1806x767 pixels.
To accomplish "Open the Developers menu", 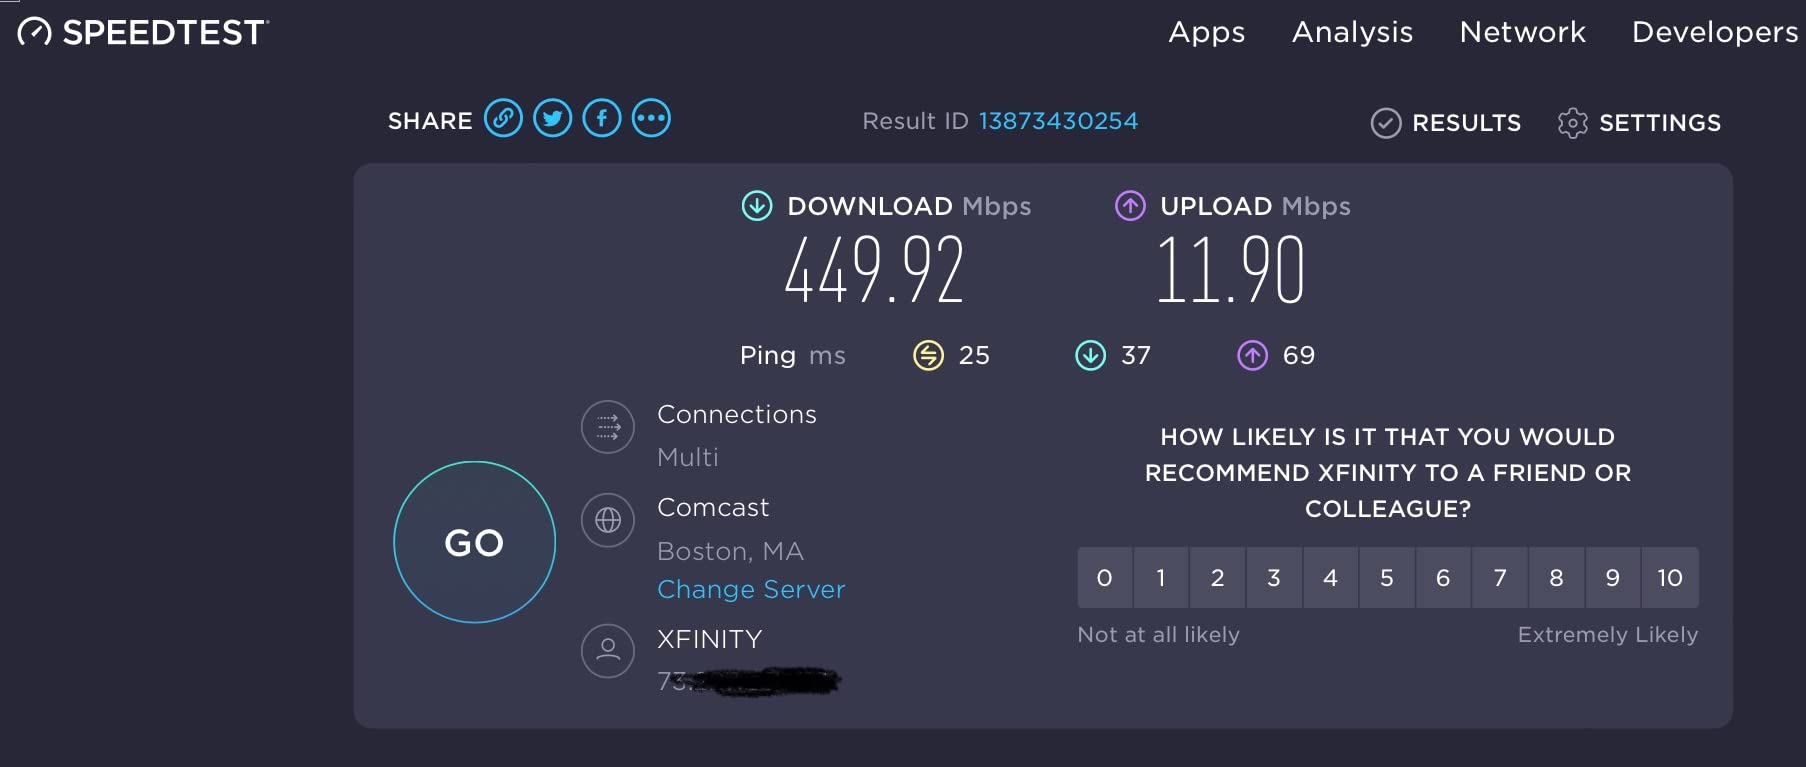I will (x=1712, y=32).
